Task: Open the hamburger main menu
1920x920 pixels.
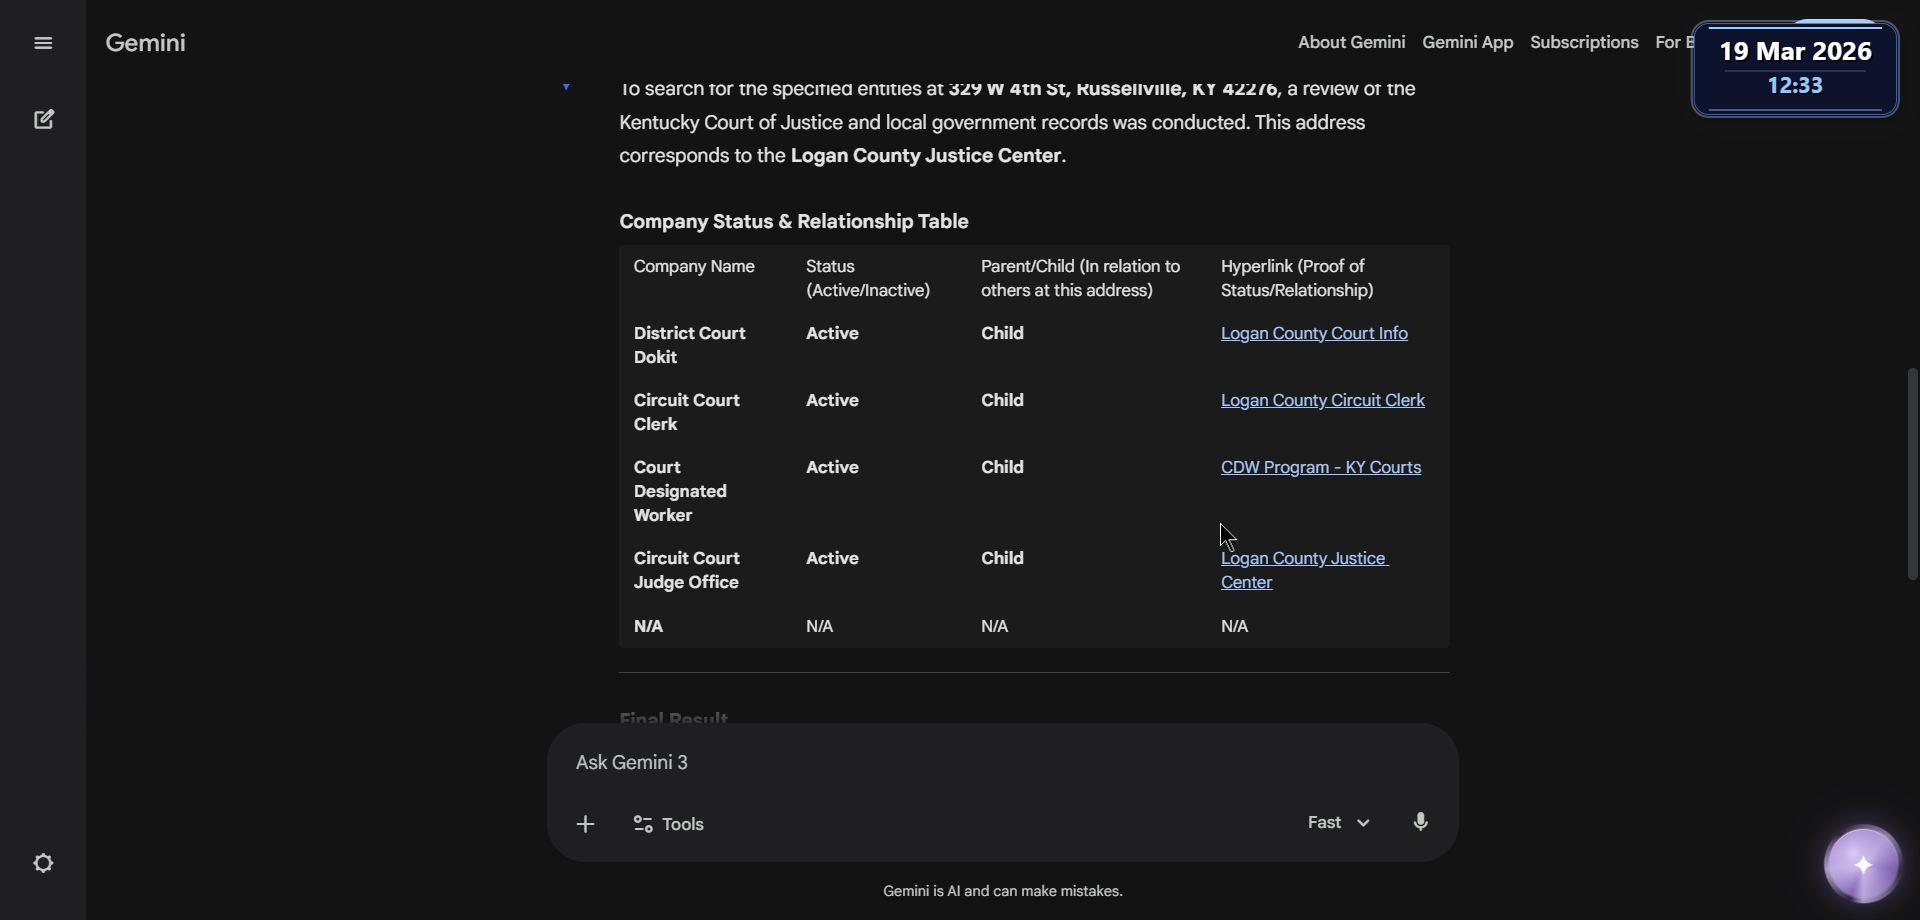Action: click(x=43, y=43)
